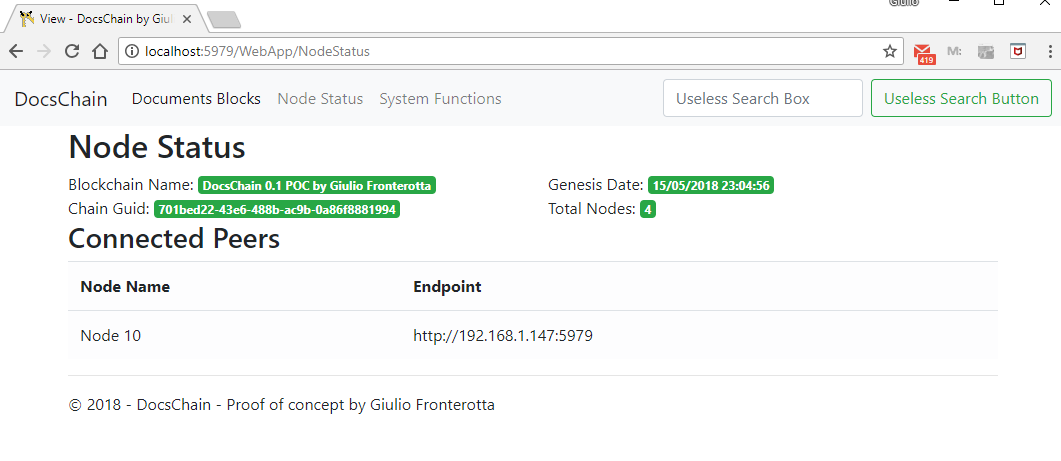Click the browser forward arrow

click(44, 51)
